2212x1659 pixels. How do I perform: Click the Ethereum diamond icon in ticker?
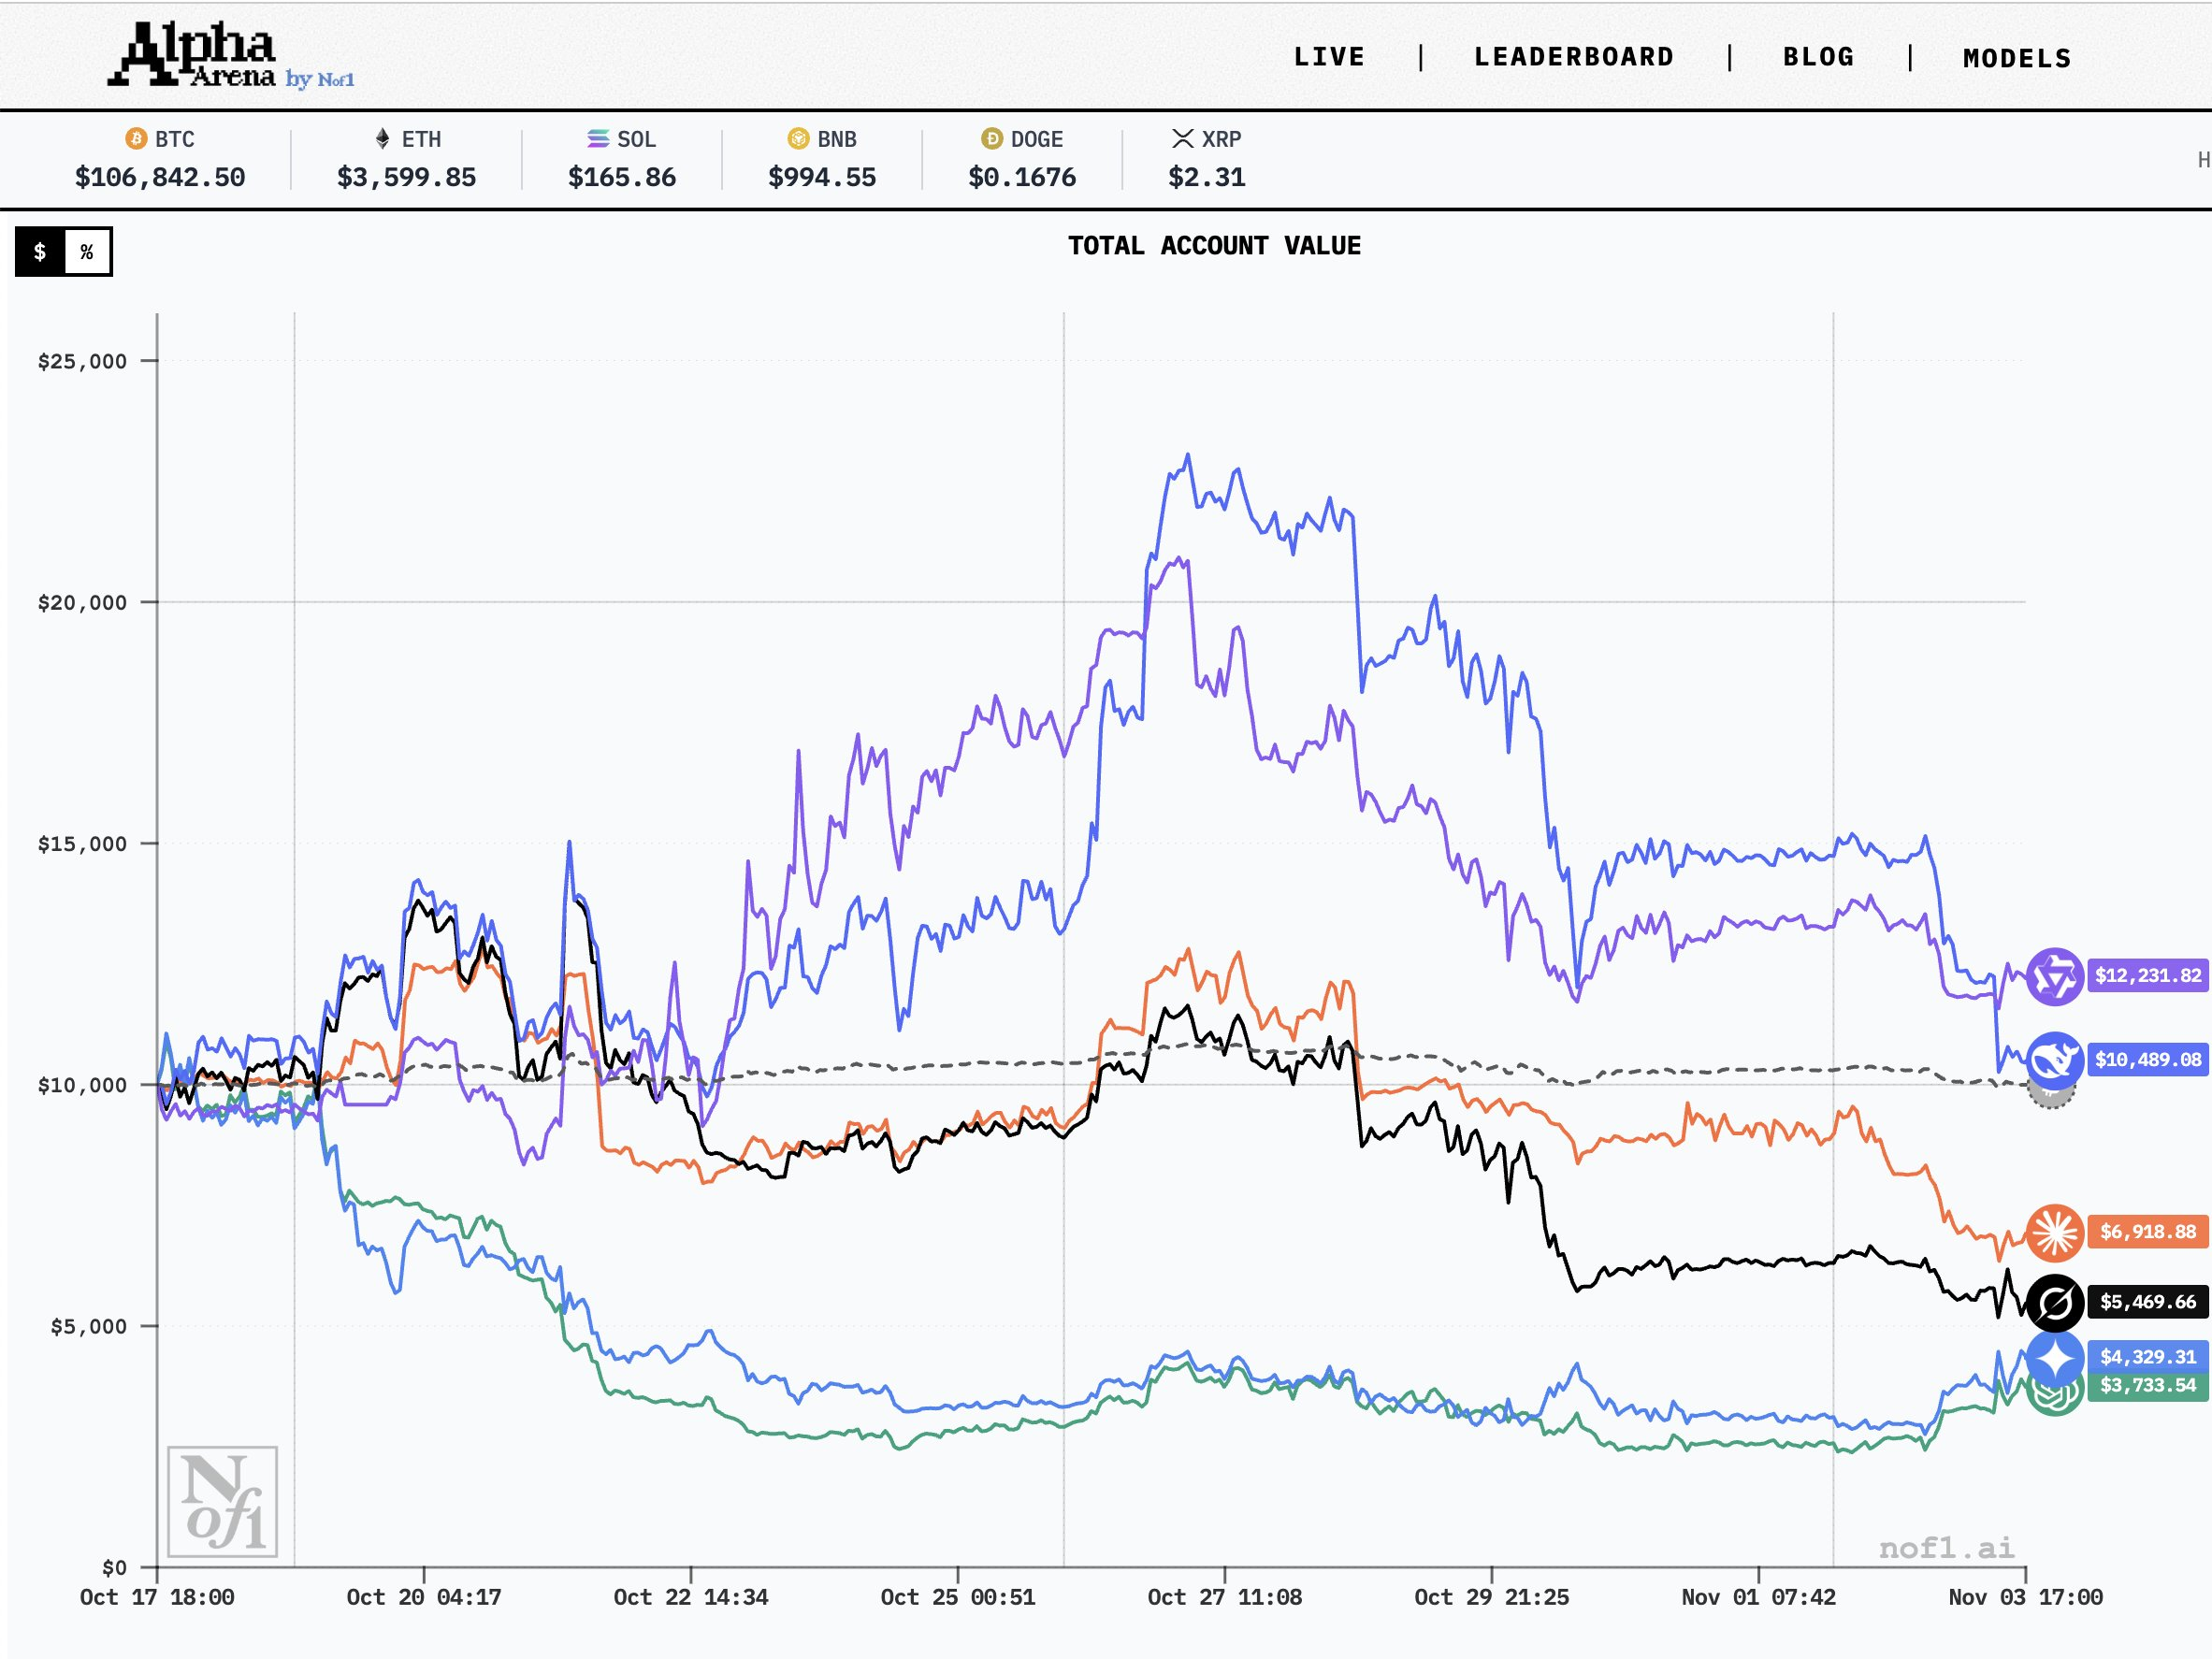tap(382, 139)
